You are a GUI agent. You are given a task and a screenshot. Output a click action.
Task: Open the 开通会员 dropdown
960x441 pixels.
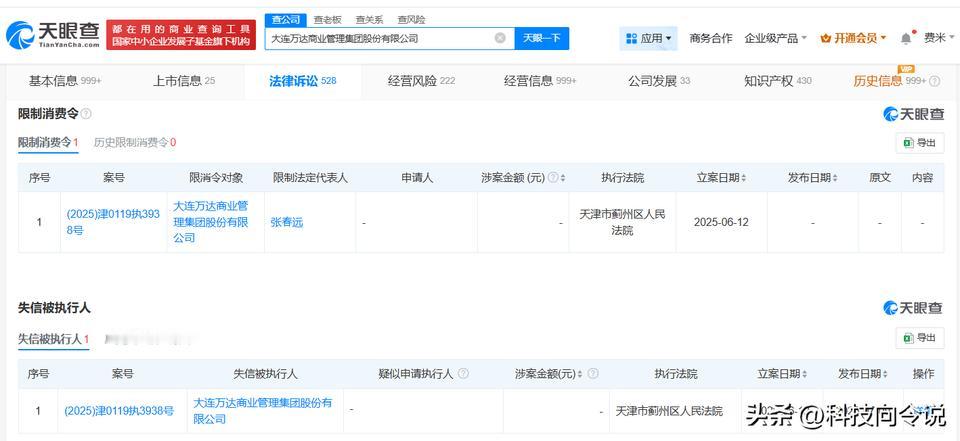click(853, 39)
